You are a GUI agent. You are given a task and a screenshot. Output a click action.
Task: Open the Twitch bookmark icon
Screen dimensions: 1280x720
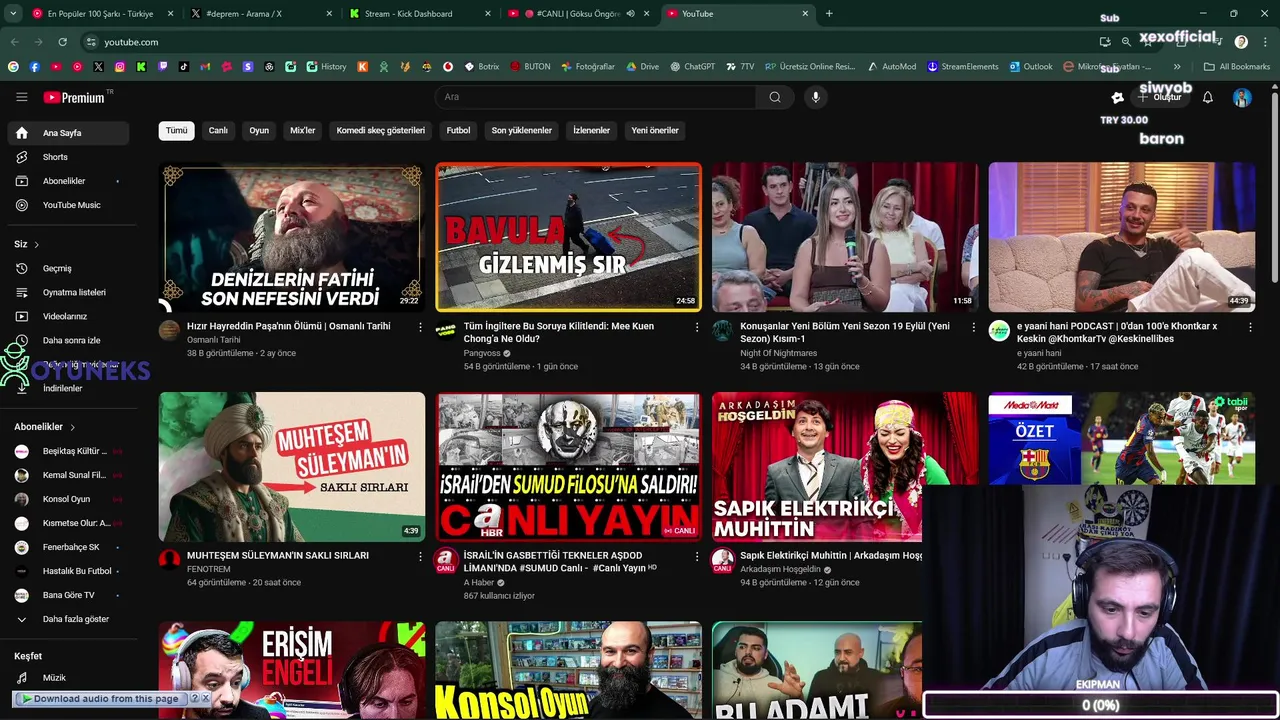tap(163, 67)
